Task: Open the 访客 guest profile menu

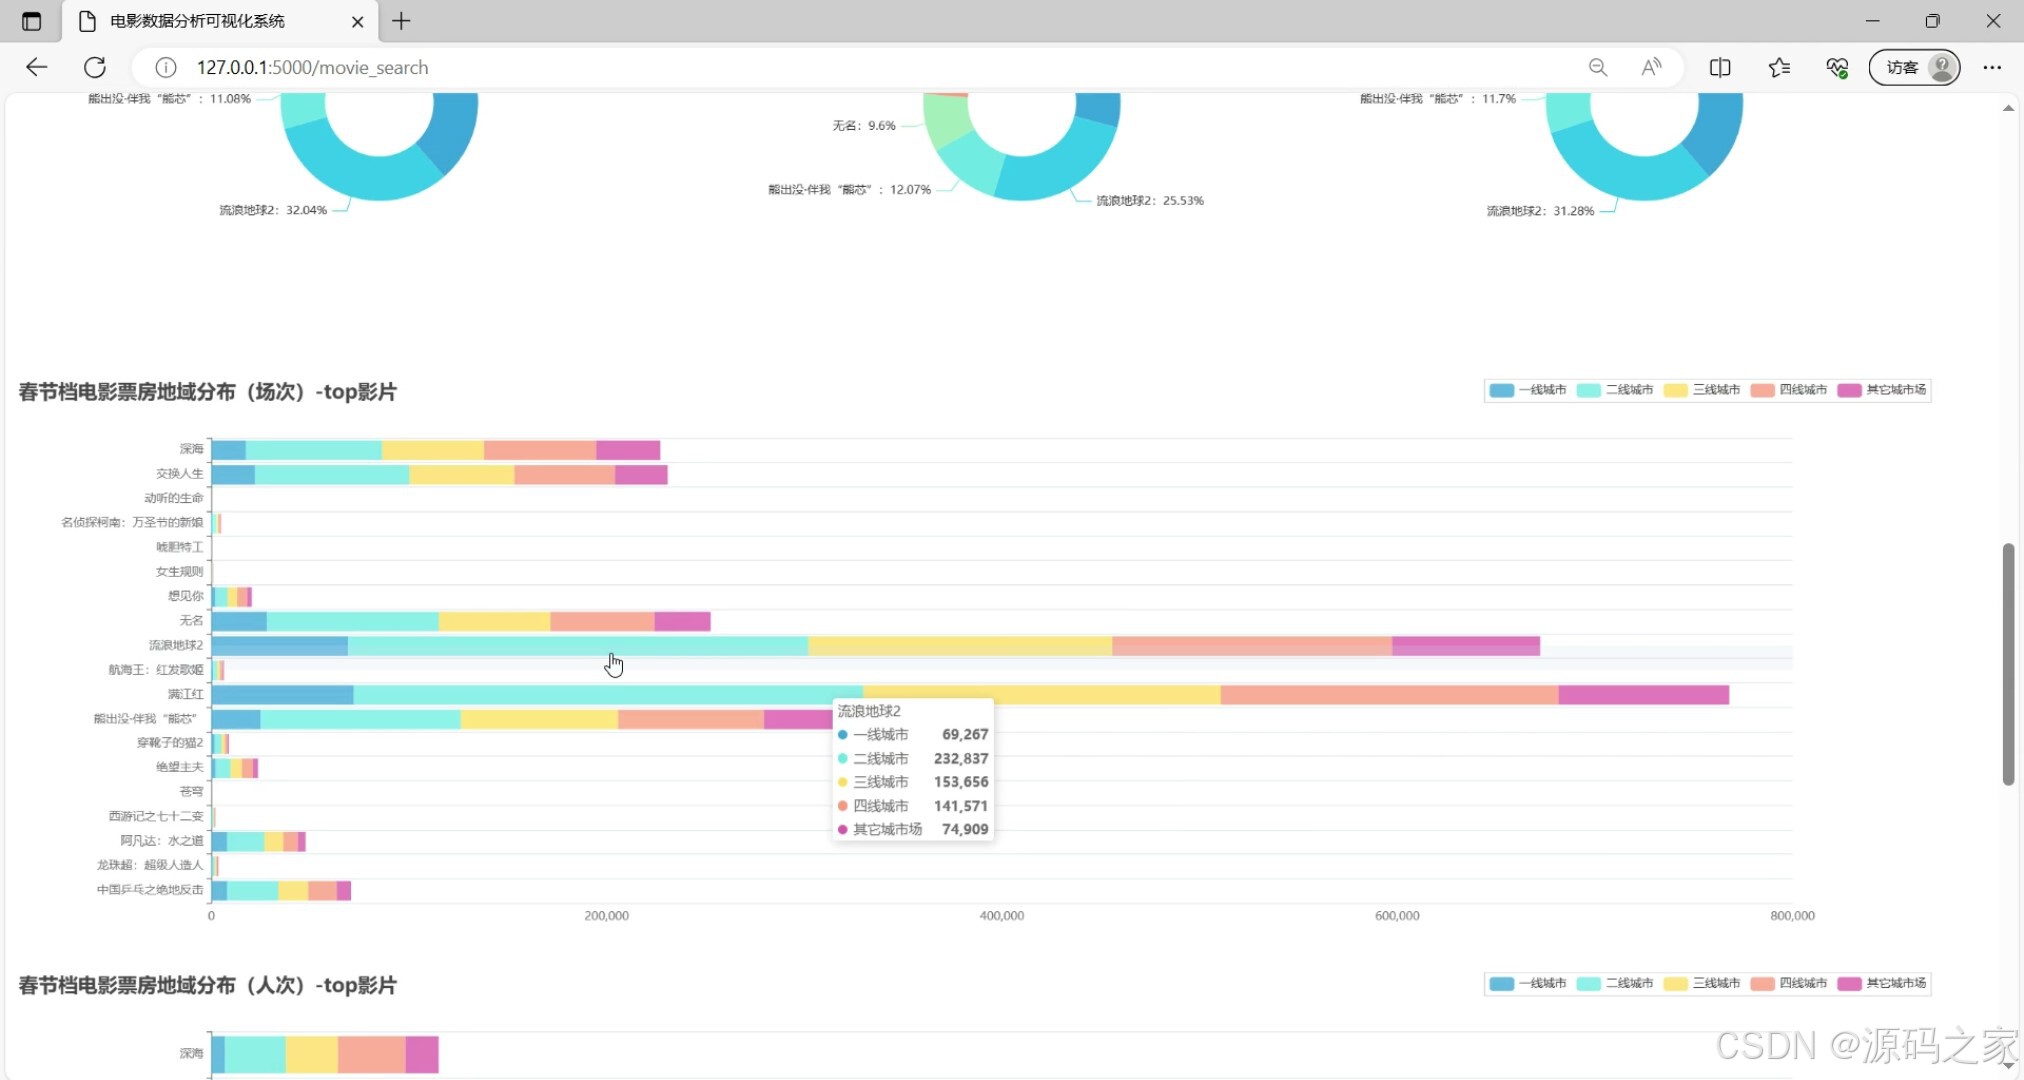Action: pyautogui.click(x=1914, y=67)
